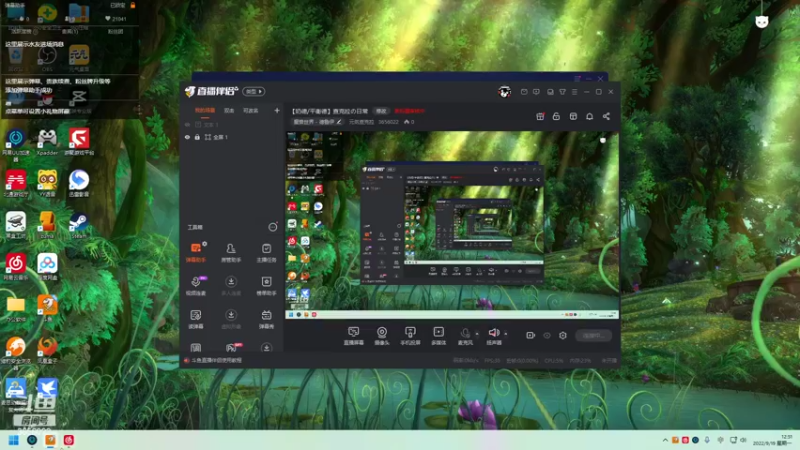Click the stream title 直克拉の日常
Image resolution: width=800 pixels, height=450 pixels.
click(351, 111)
